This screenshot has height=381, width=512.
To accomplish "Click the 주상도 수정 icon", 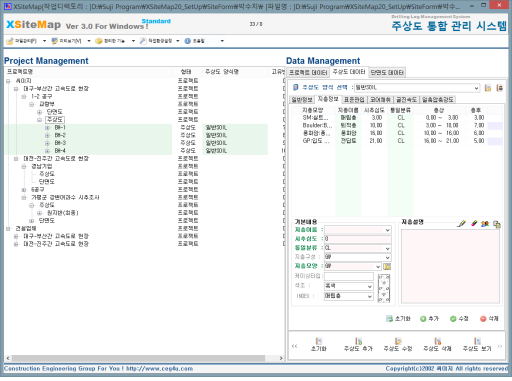I will pos(398,344).
